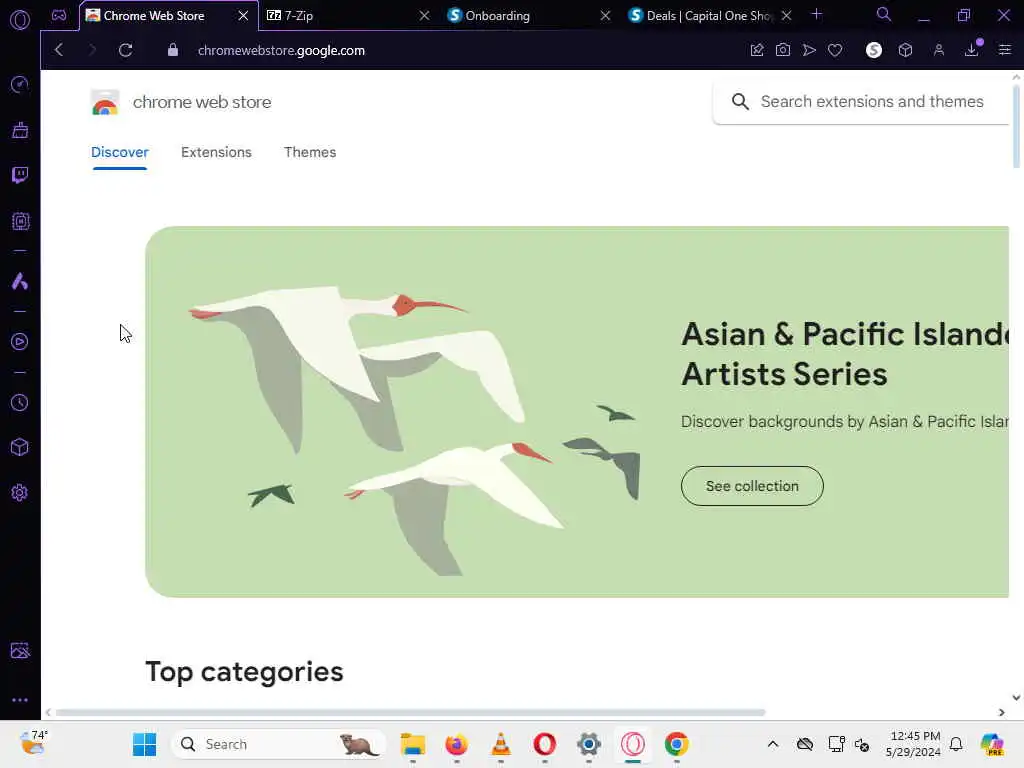Image resolution: width=1024 pixels, height=768 pixels.
Task: Open GX Control speedometer in sidebar
Action: tap(20, 84)
